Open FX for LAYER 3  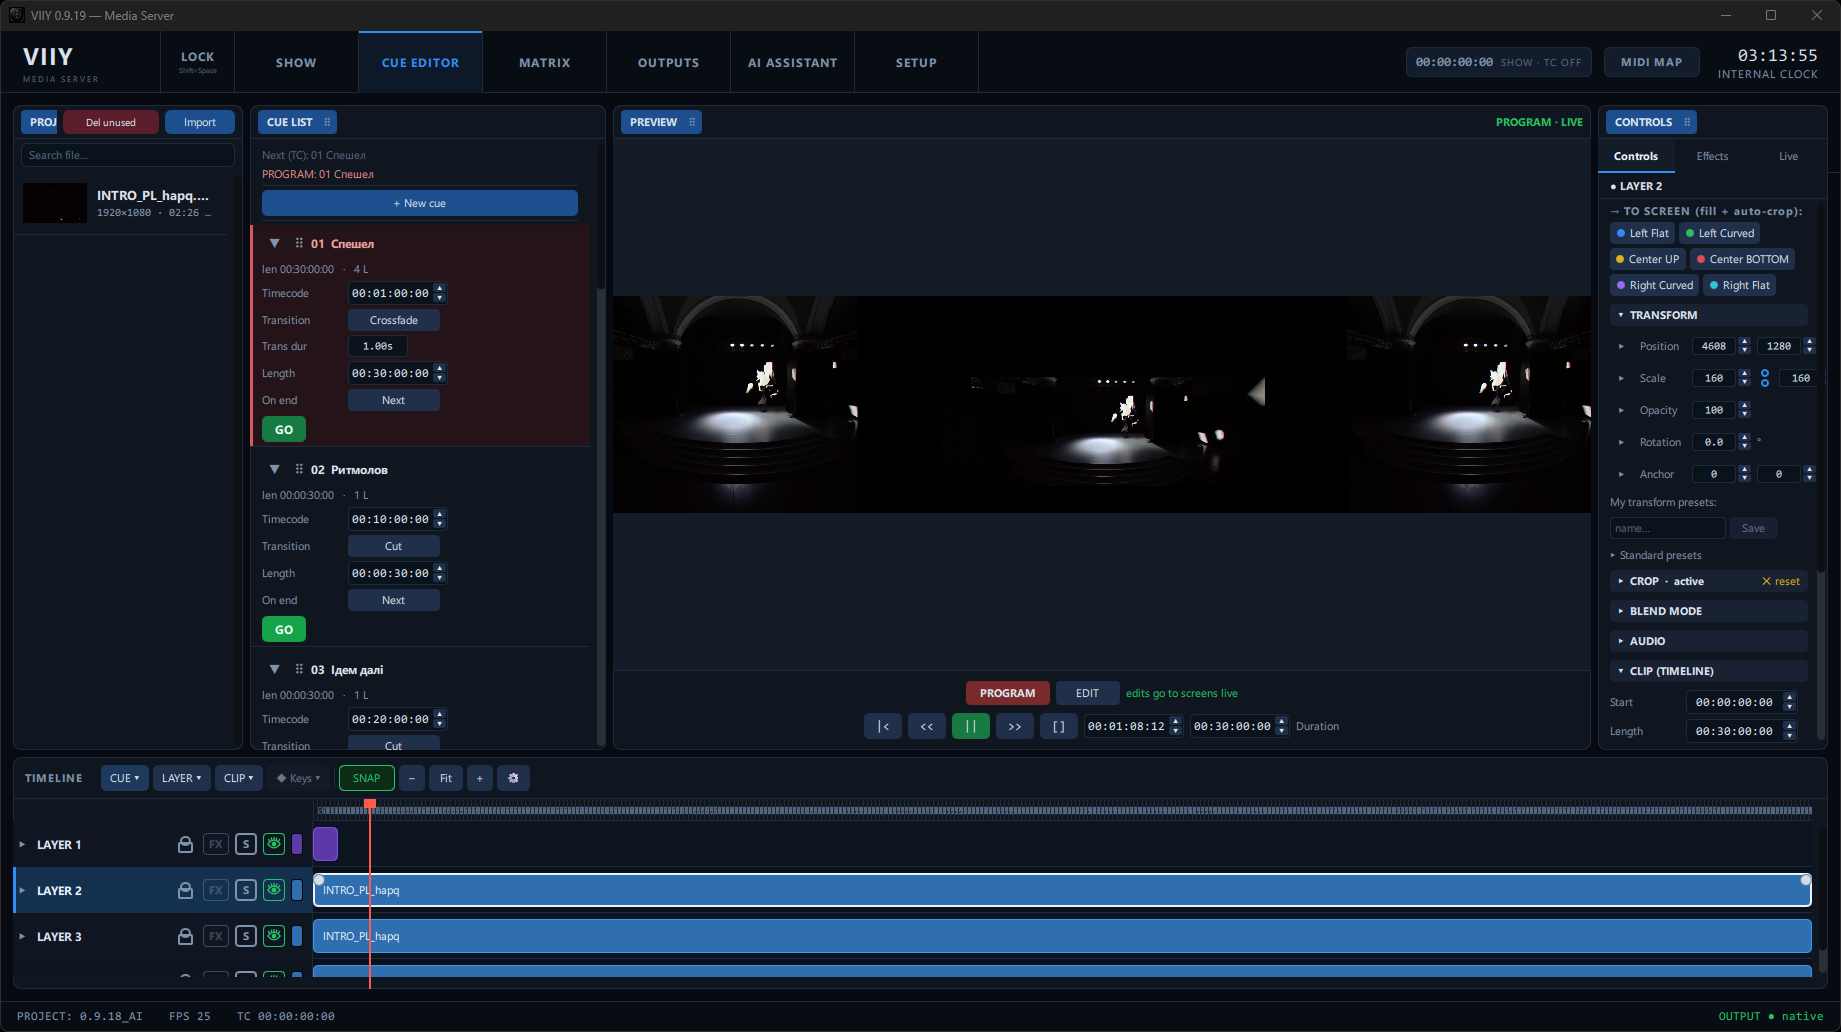point(216,936)
